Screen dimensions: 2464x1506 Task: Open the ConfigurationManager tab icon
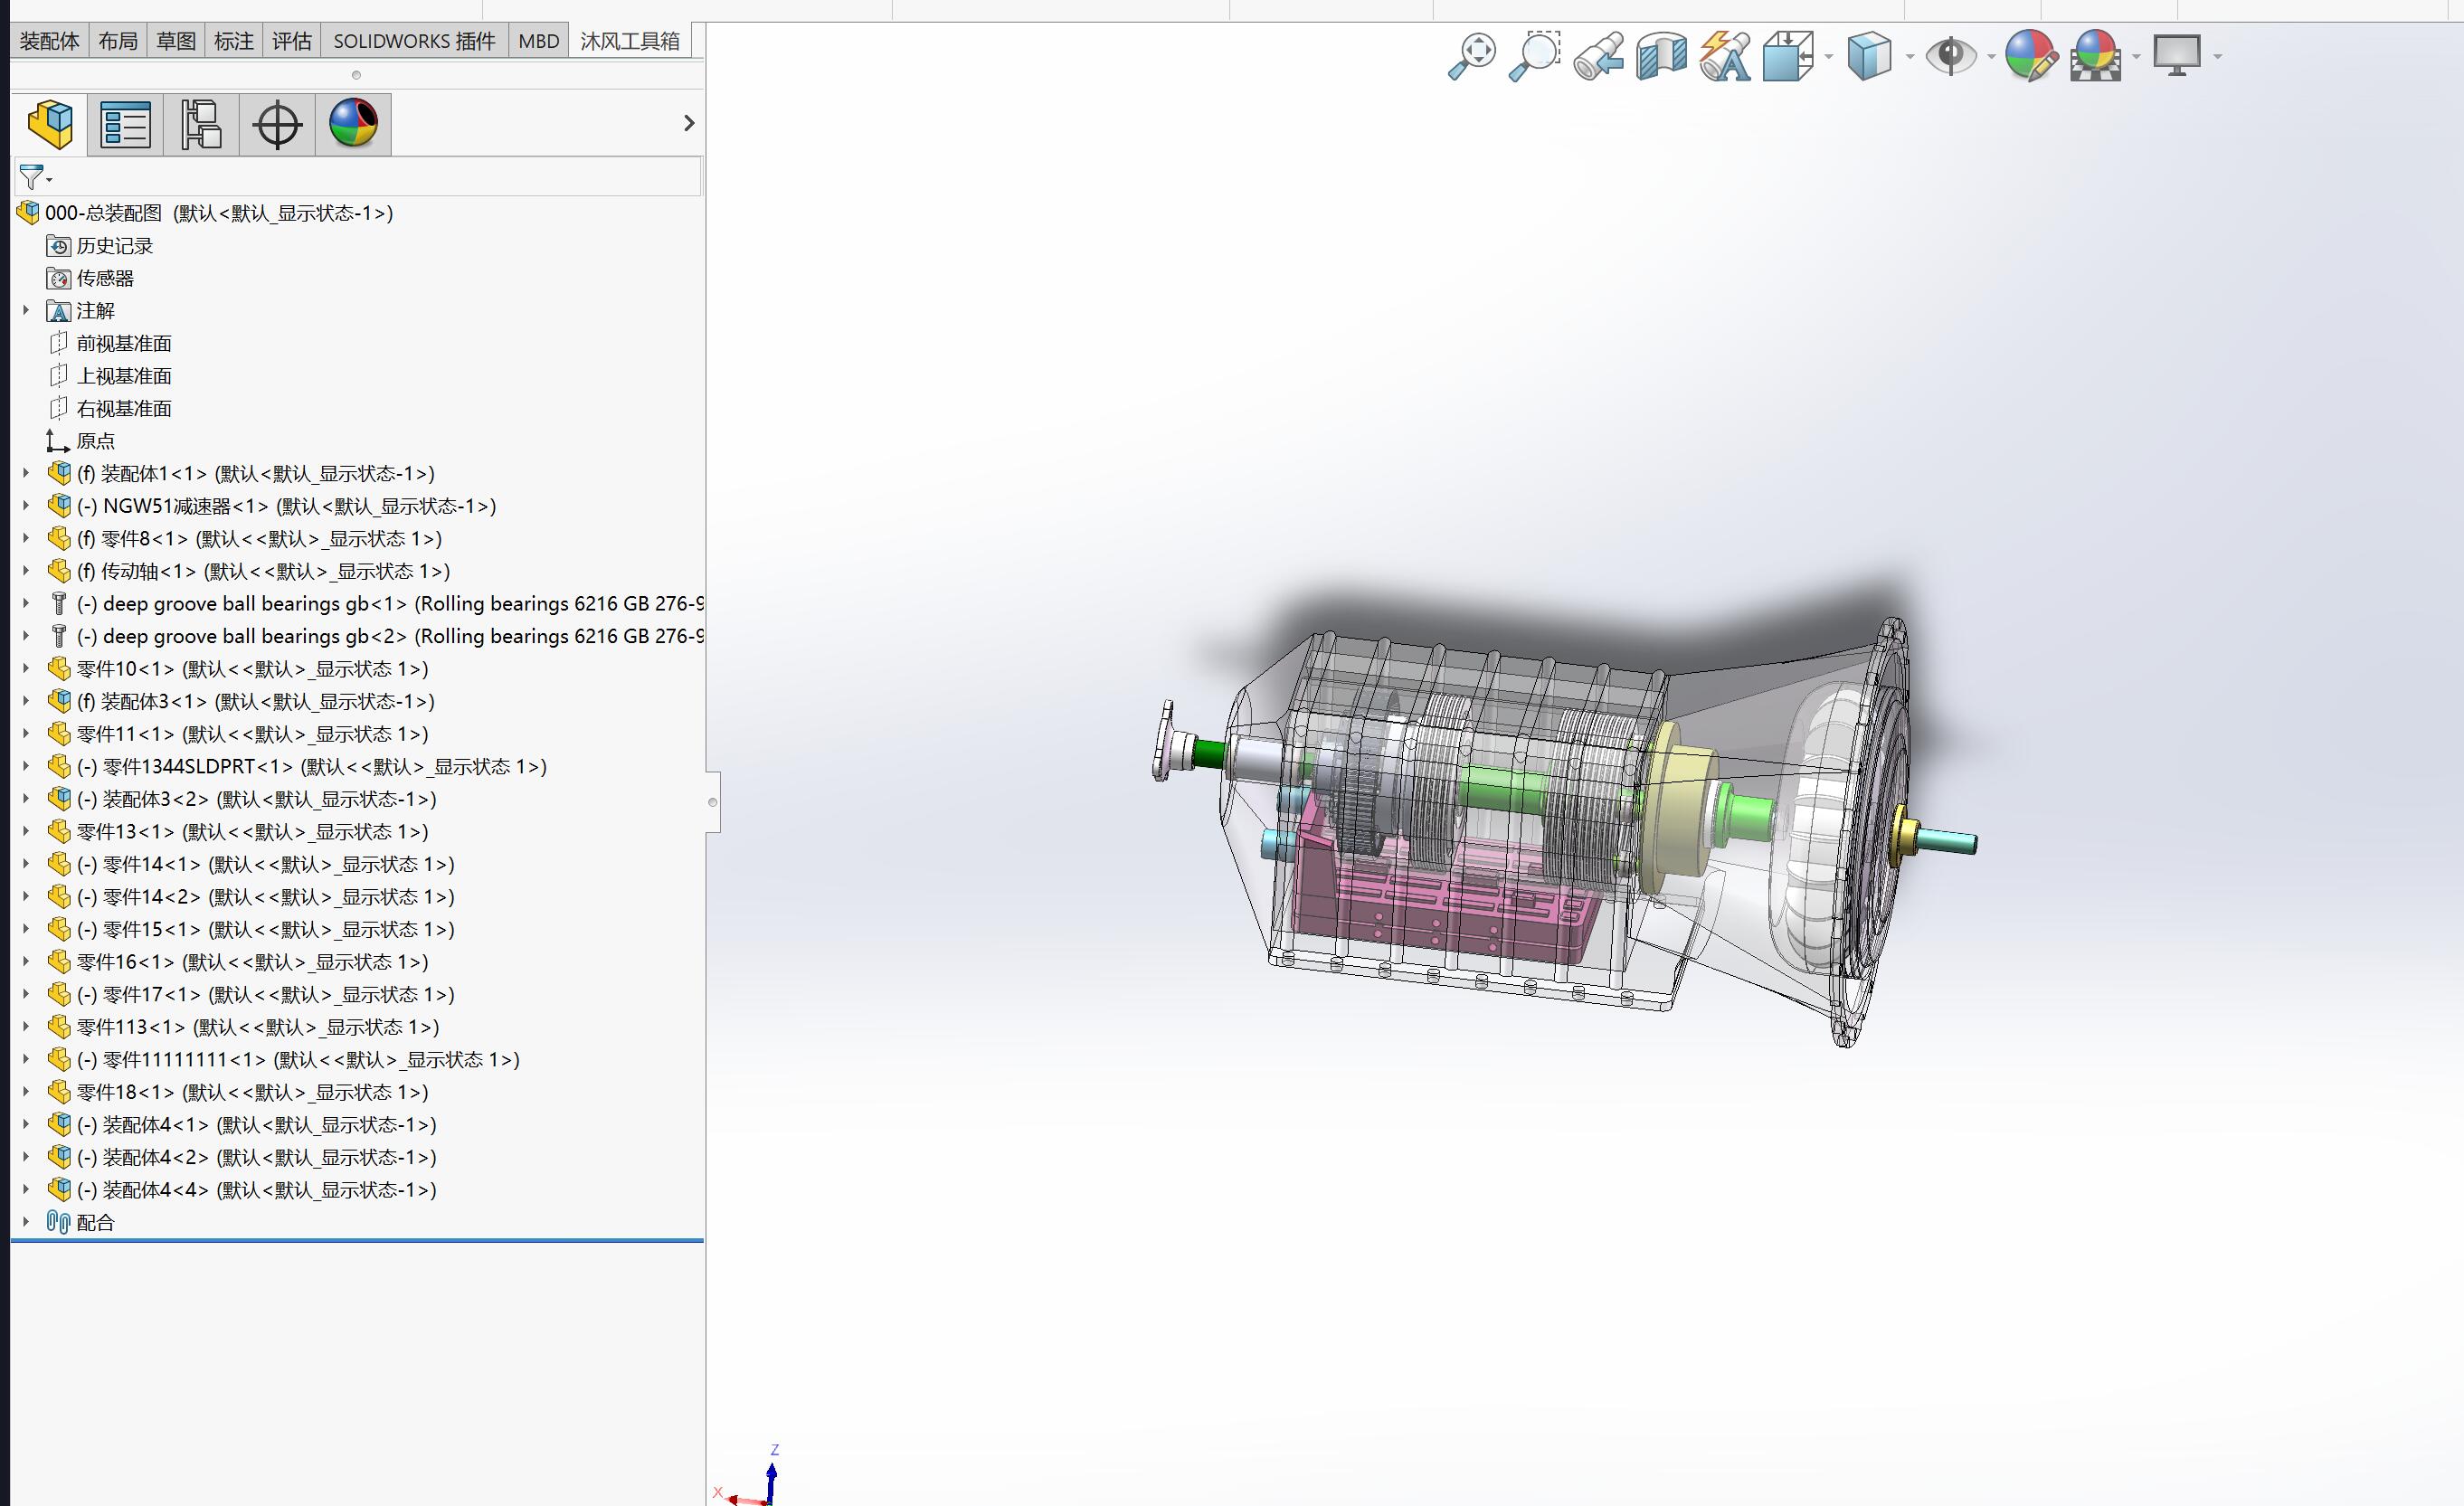201,124
